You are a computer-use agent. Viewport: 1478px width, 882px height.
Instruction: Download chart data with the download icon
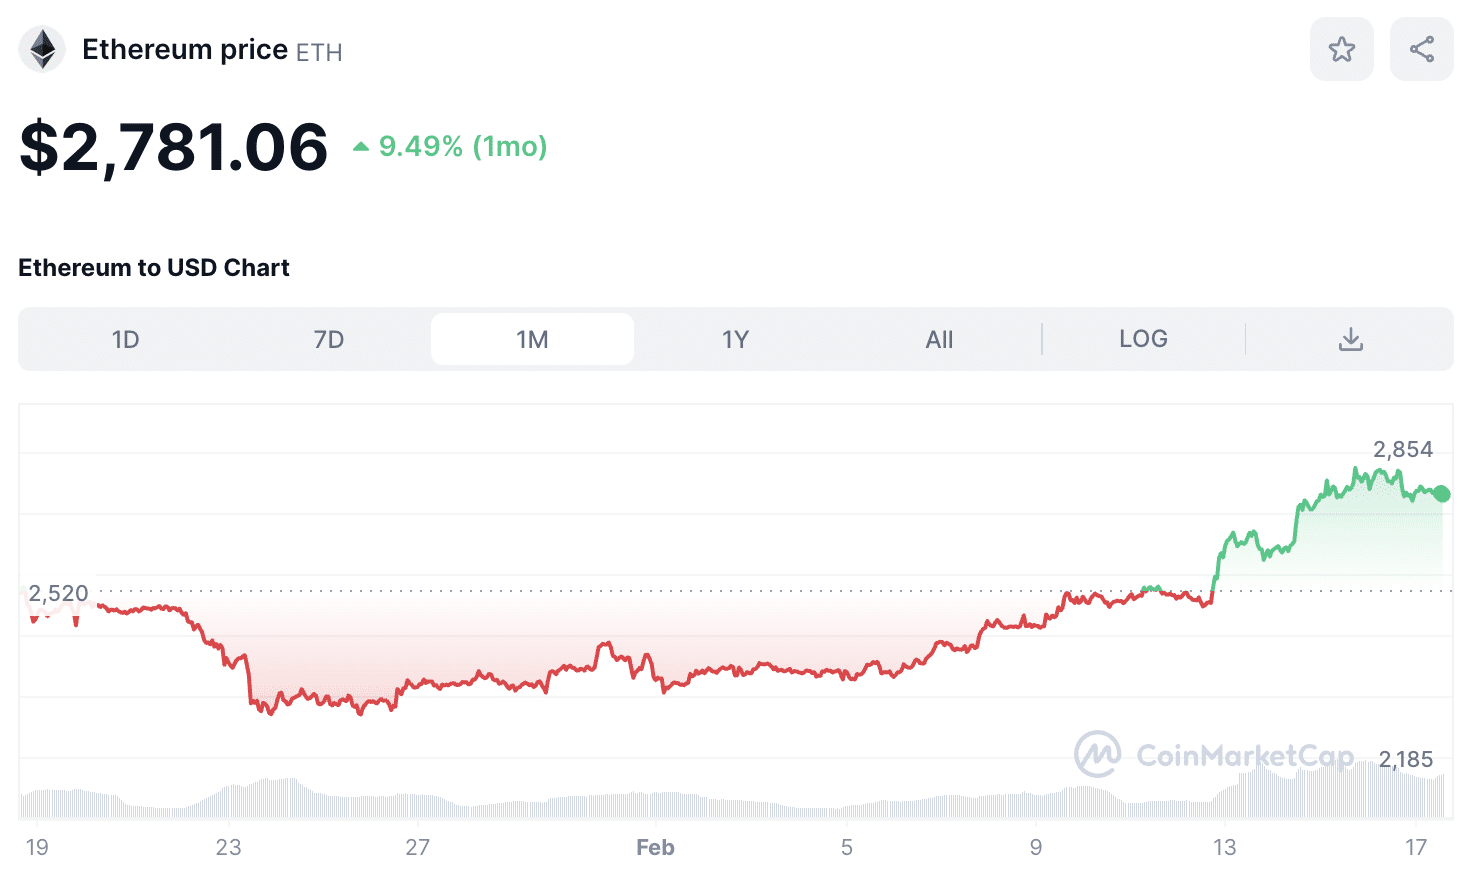(x=1350, y=339)
